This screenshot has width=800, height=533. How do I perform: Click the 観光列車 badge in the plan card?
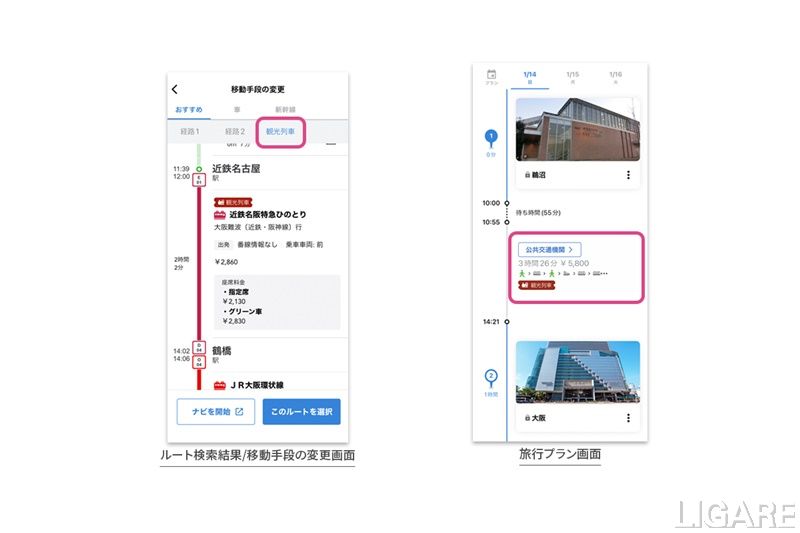point(537,285)
